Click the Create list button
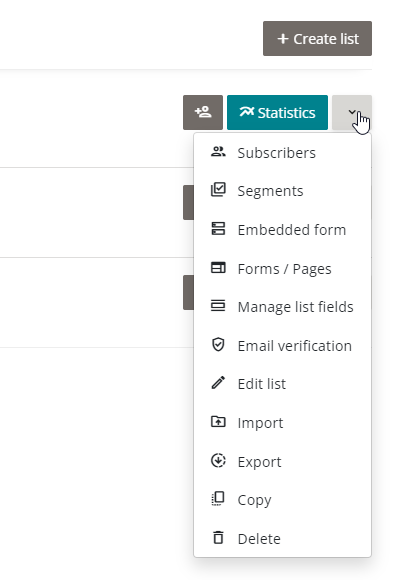 pyautogui.click(x=317, y=38)
